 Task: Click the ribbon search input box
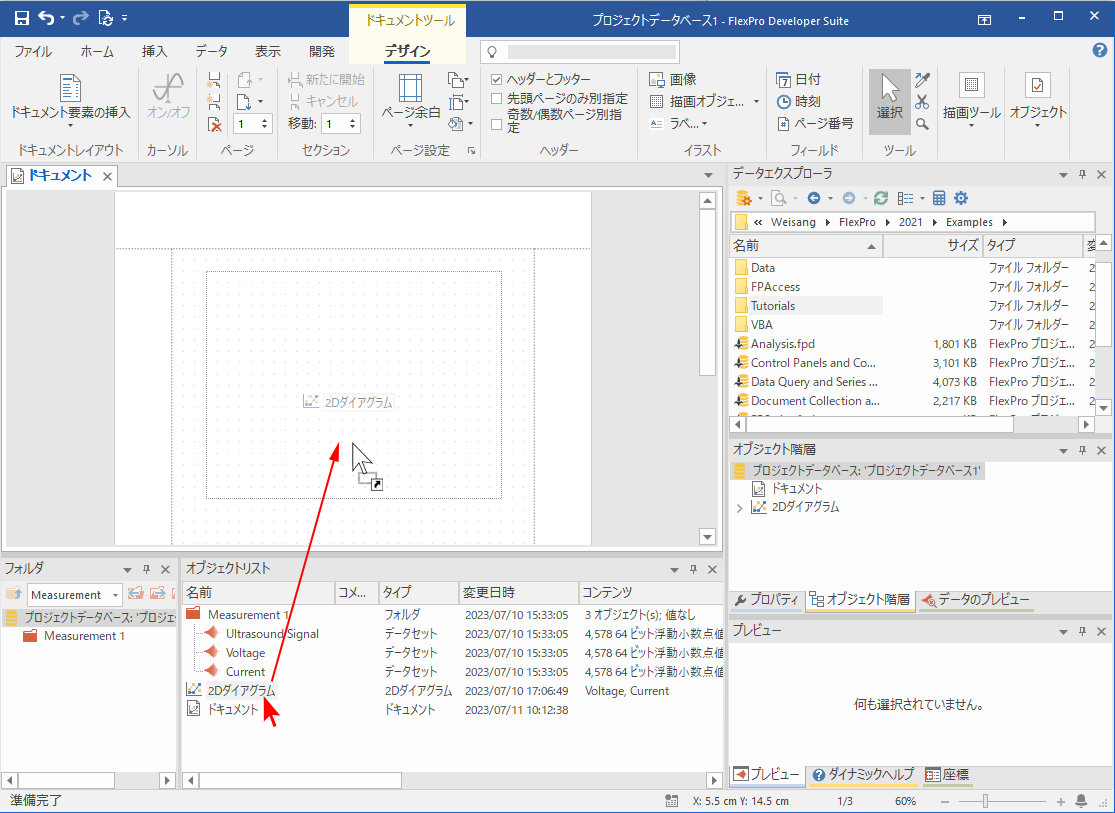point(592,52)
